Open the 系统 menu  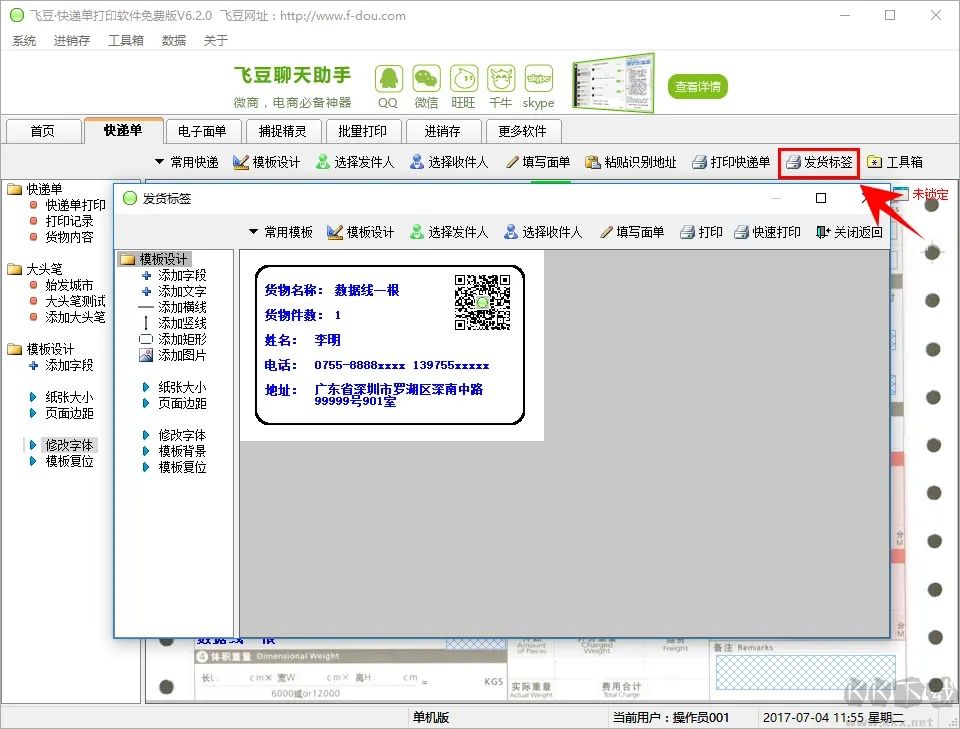tap(23, 40)
